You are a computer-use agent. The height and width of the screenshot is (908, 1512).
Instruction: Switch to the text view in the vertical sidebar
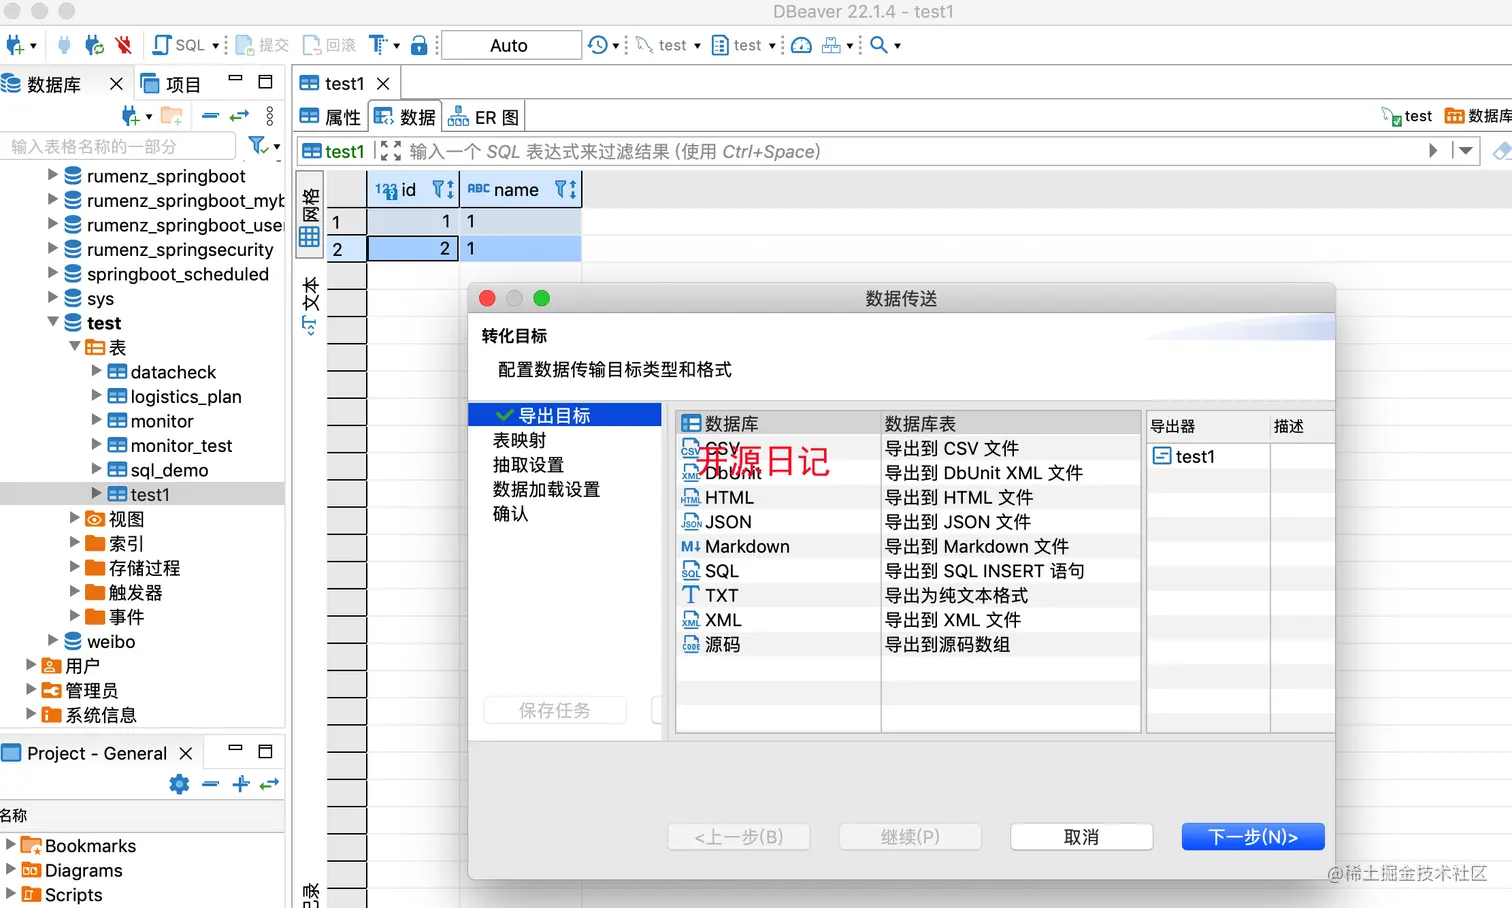tap(310, 306)
